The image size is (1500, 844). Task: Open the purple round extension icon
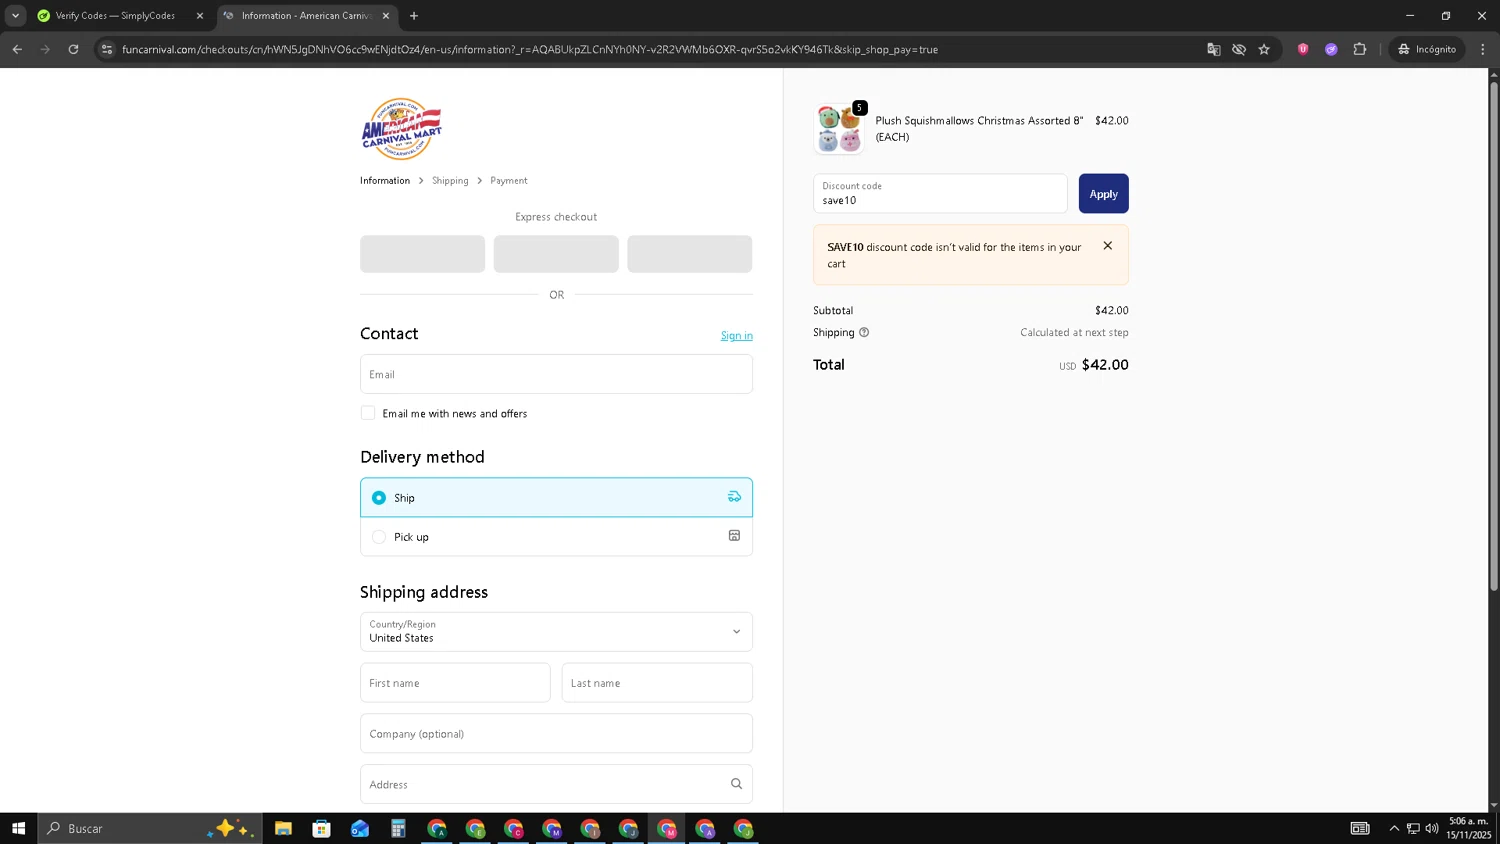pyautogui.click(x=1331, y=49)
